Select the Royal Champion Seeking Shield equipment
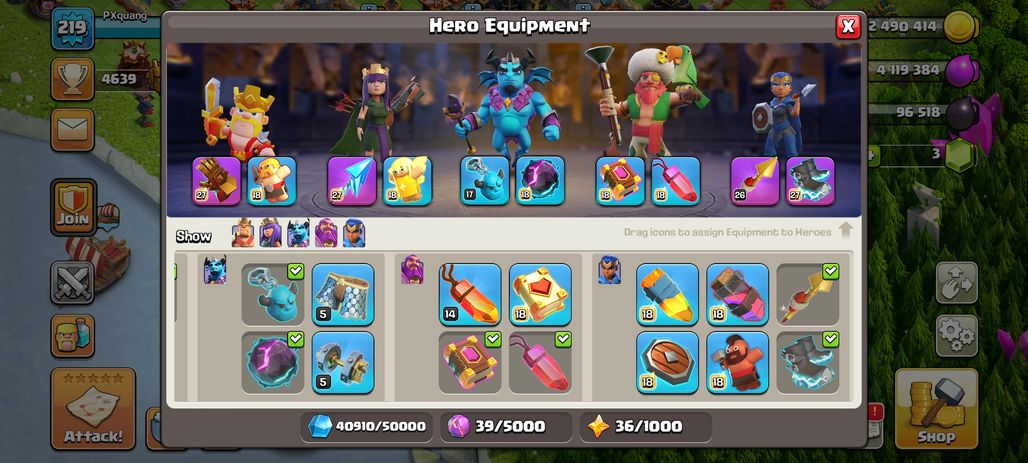 667,362
